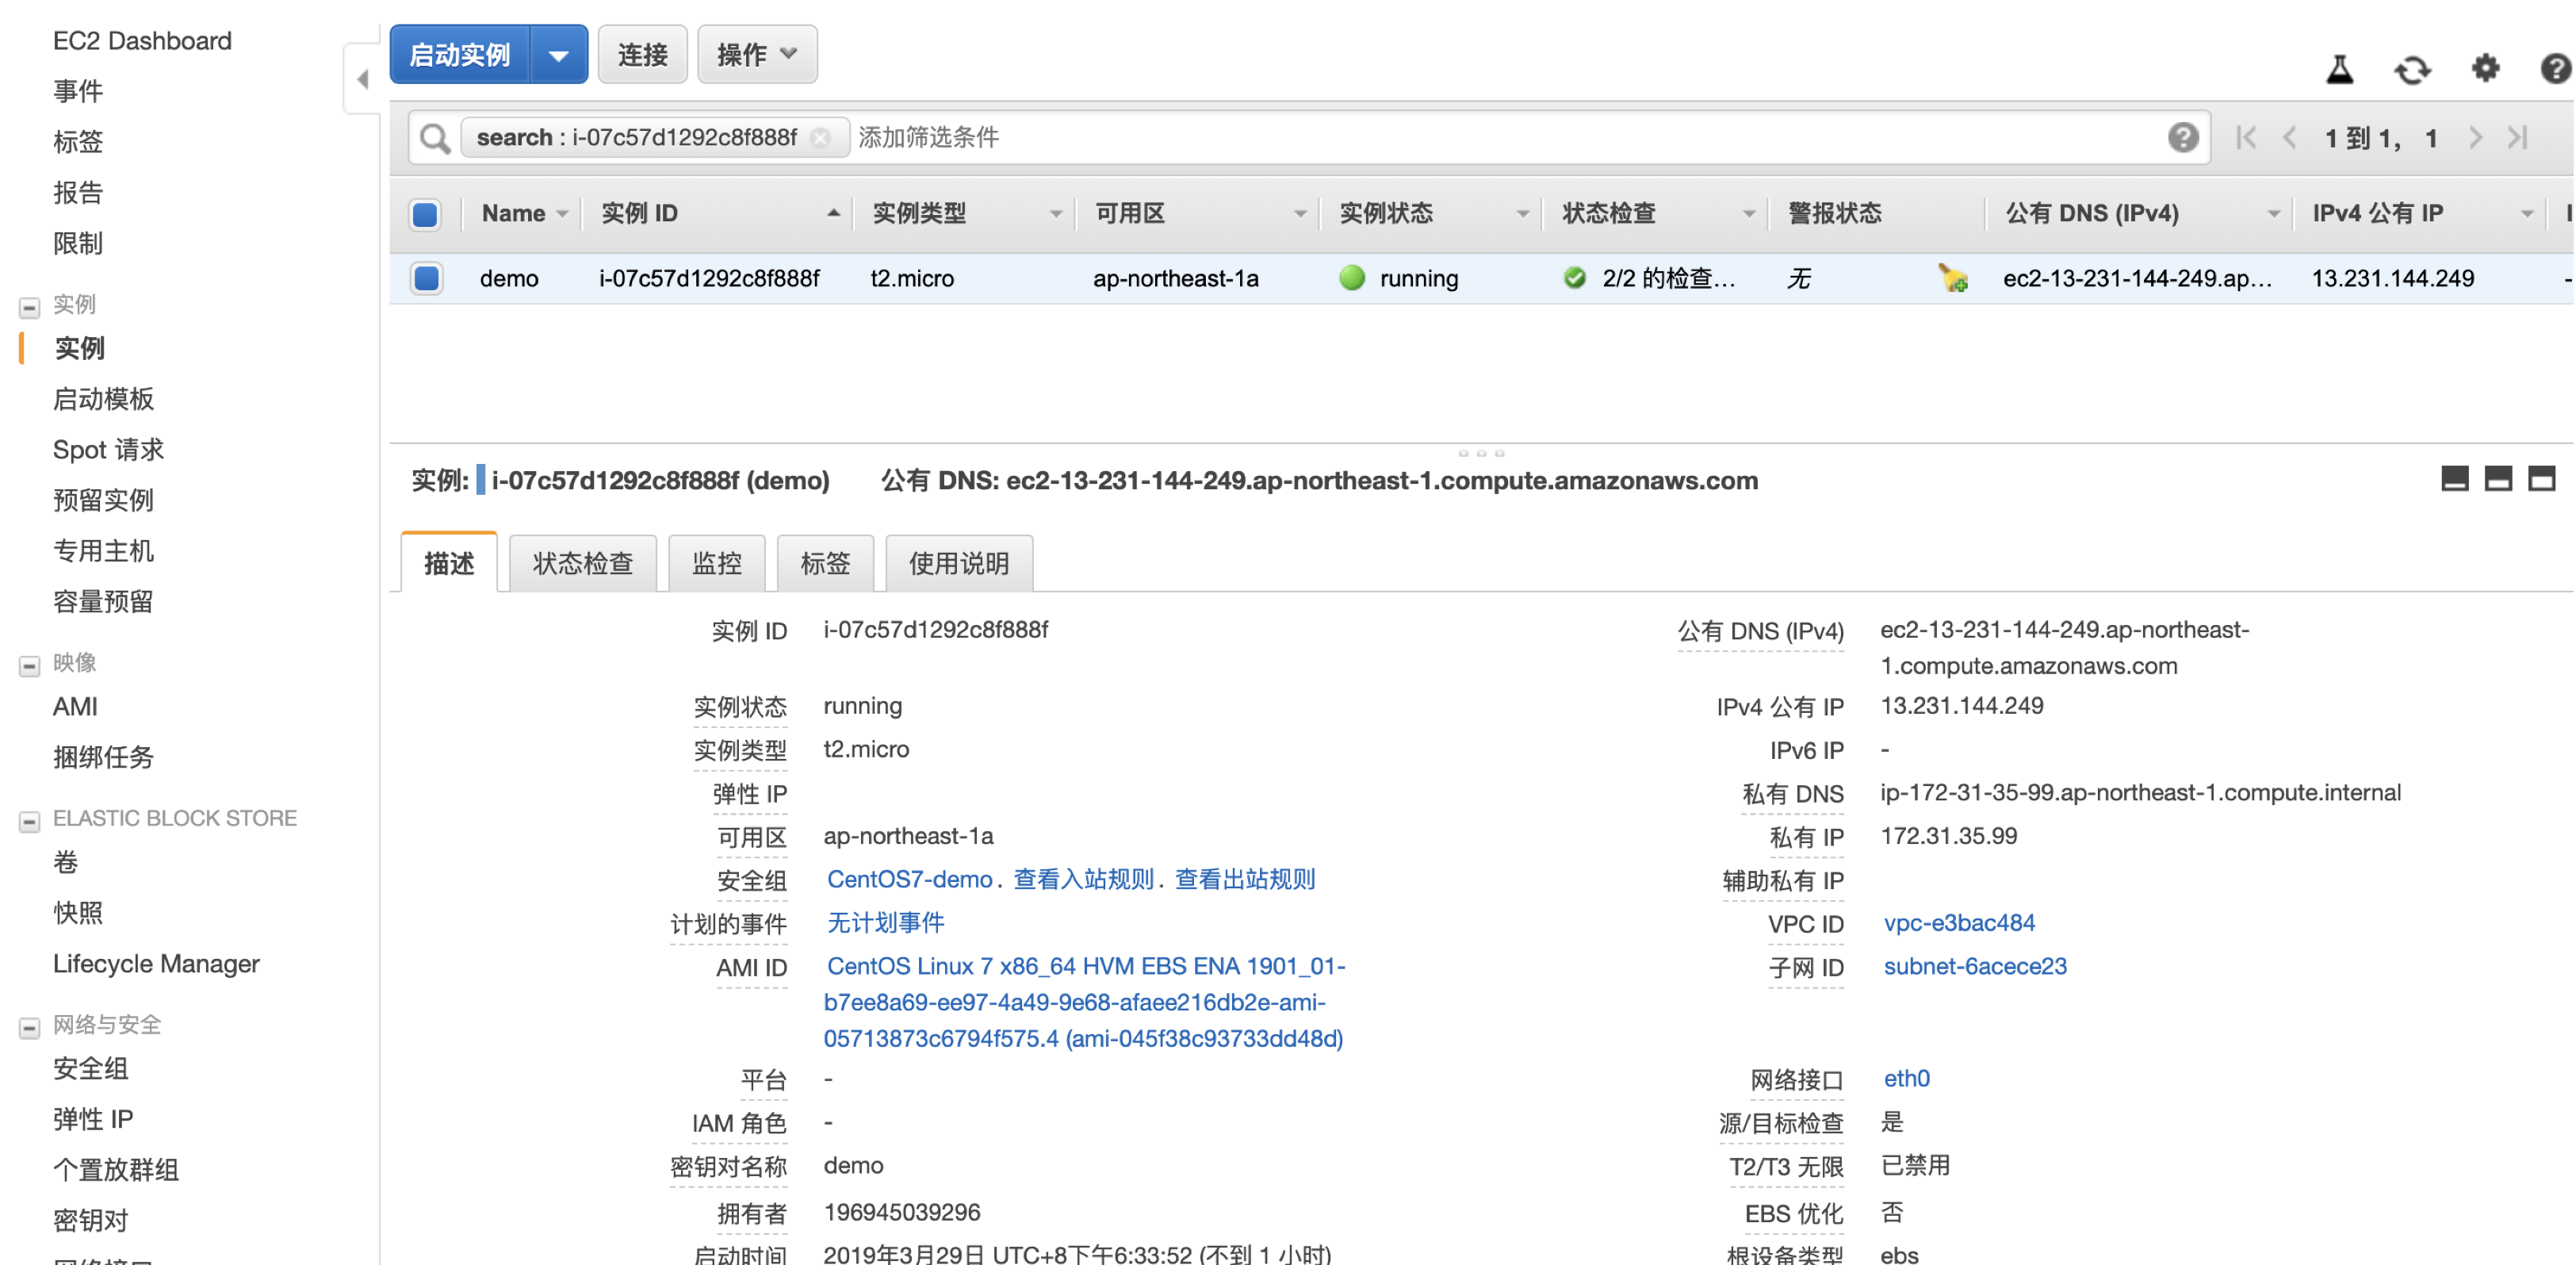Open the vpc-e3bac484 link
Viewport: 2576px width, 1265px height.
(x=1958, y=922)
